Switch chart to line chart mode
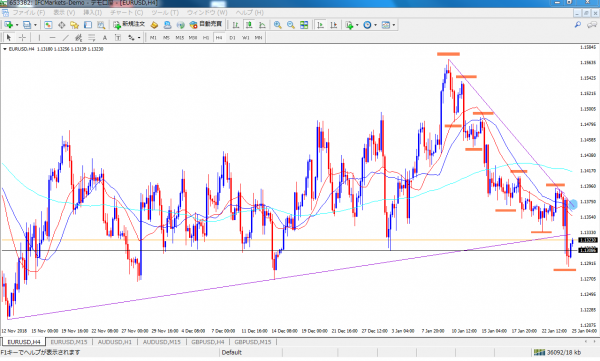This screenshot has height=361, width=600. (x=262, y=25)
